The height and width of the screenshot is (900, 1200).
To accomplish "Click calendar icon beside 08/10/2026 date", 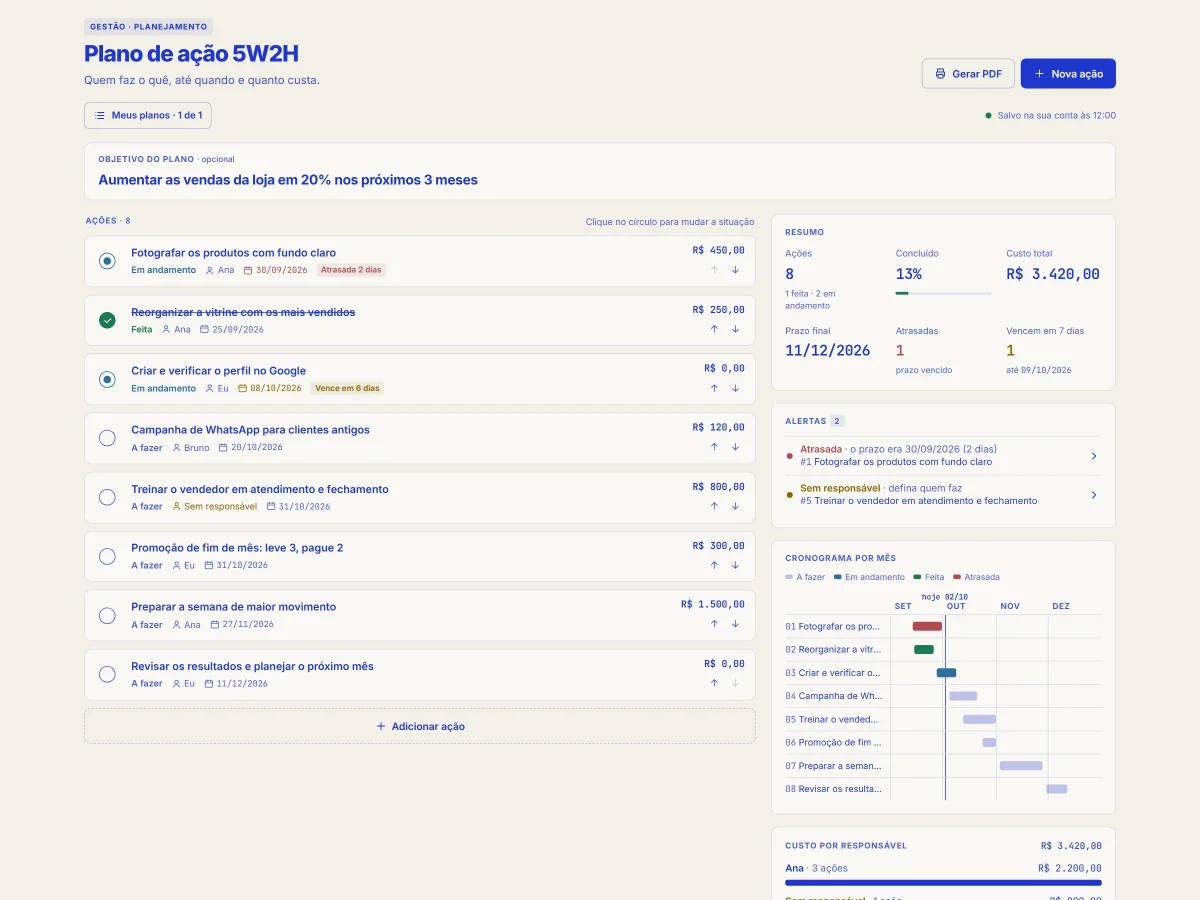I will [243, 388].
